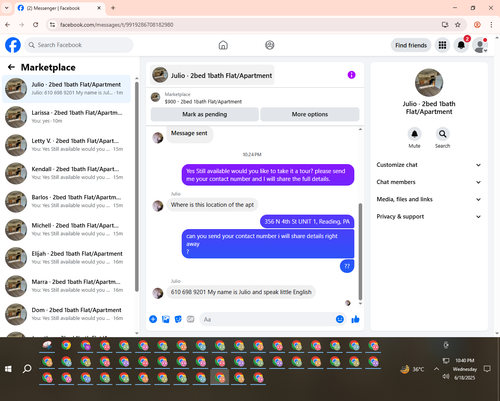Reload the page using browser refresh icon
This screenshot has width=500, height=401.
coord(36,25)
